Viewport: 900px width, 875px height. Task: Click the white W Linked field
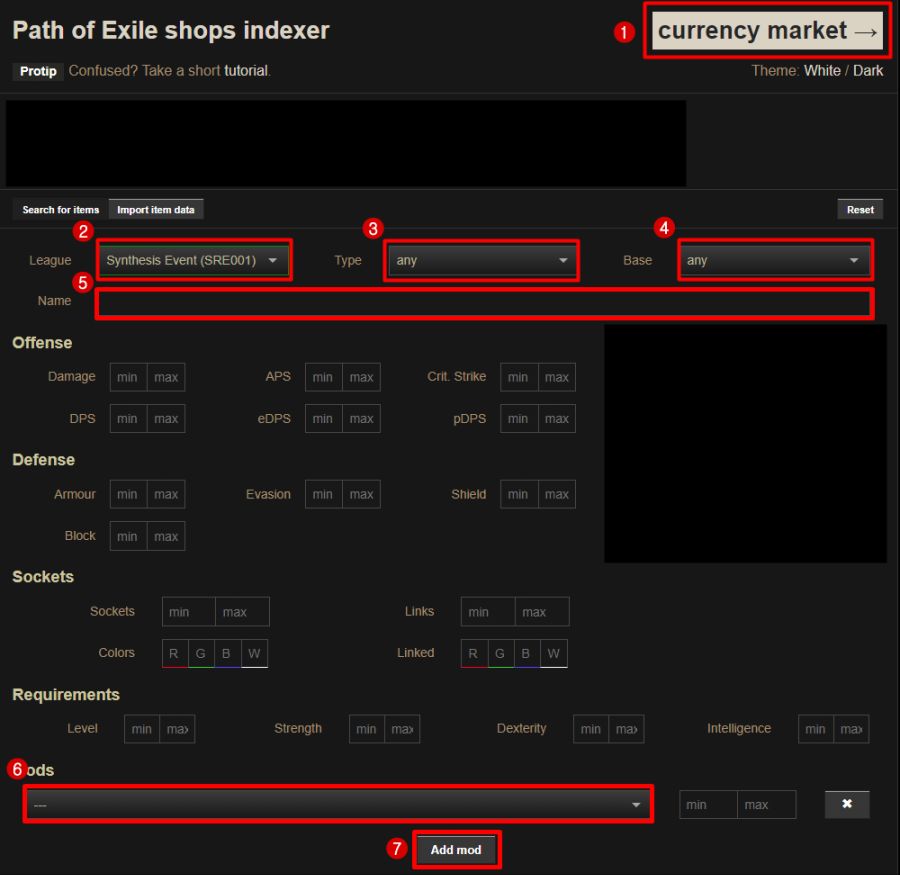554,653
